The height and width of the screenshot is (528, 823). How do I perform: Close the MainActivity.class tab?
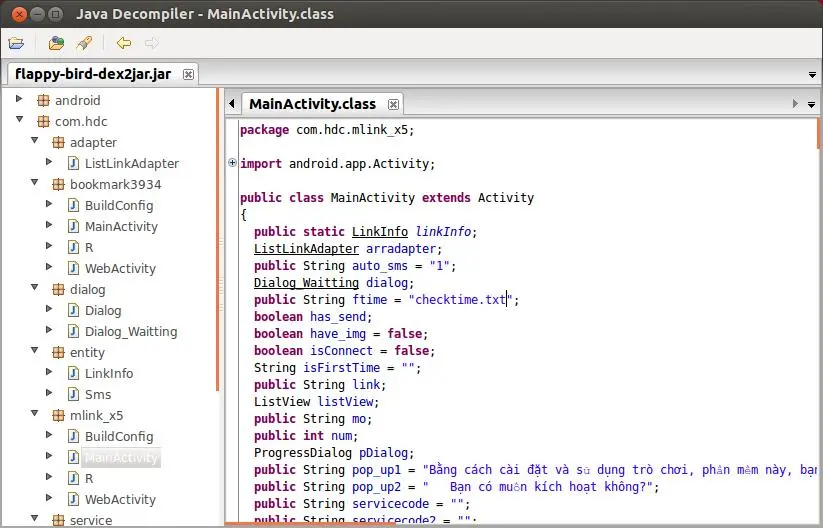(393, 104)
